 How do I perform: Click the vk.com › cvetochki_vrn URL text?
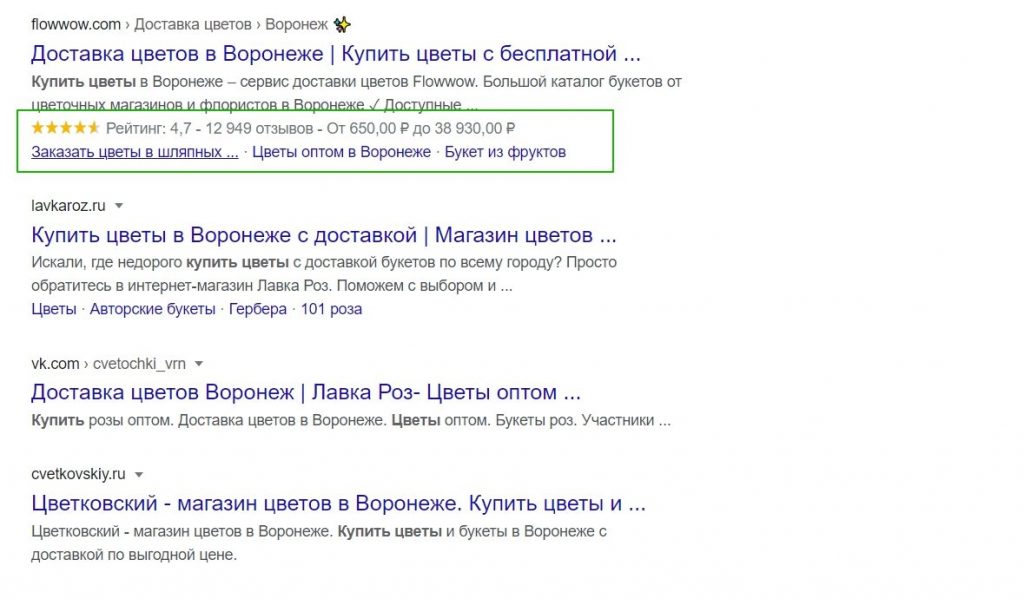108,364
